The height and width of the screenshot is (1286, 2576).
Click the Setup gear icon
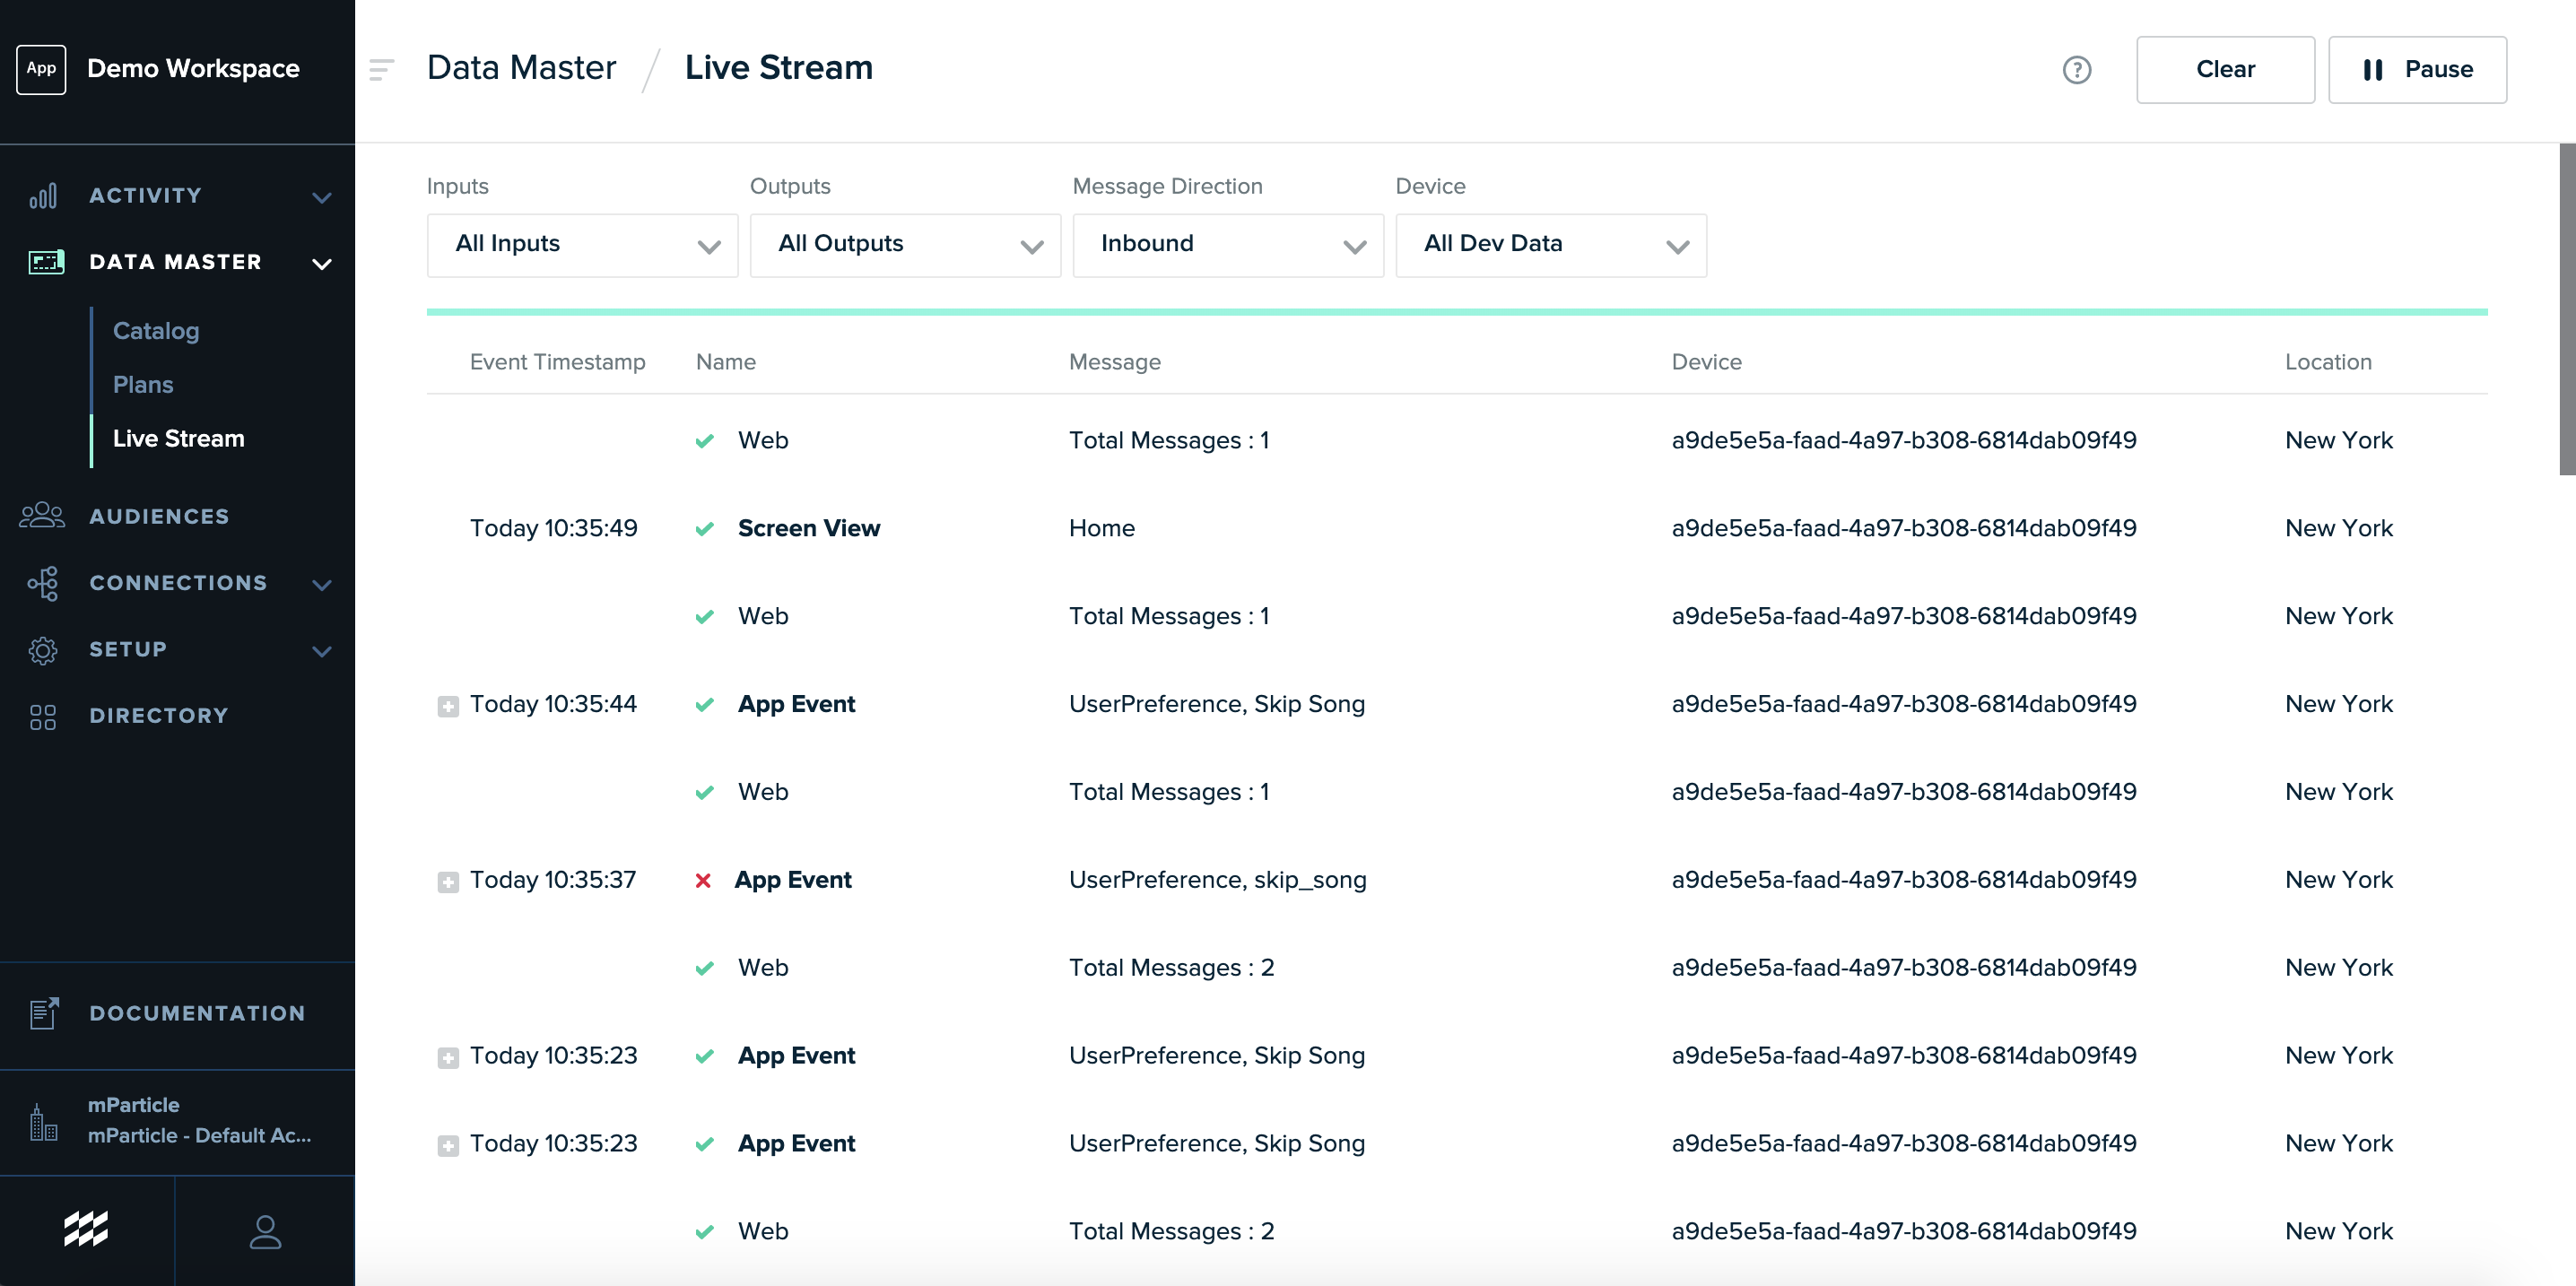tap(43, 650)
